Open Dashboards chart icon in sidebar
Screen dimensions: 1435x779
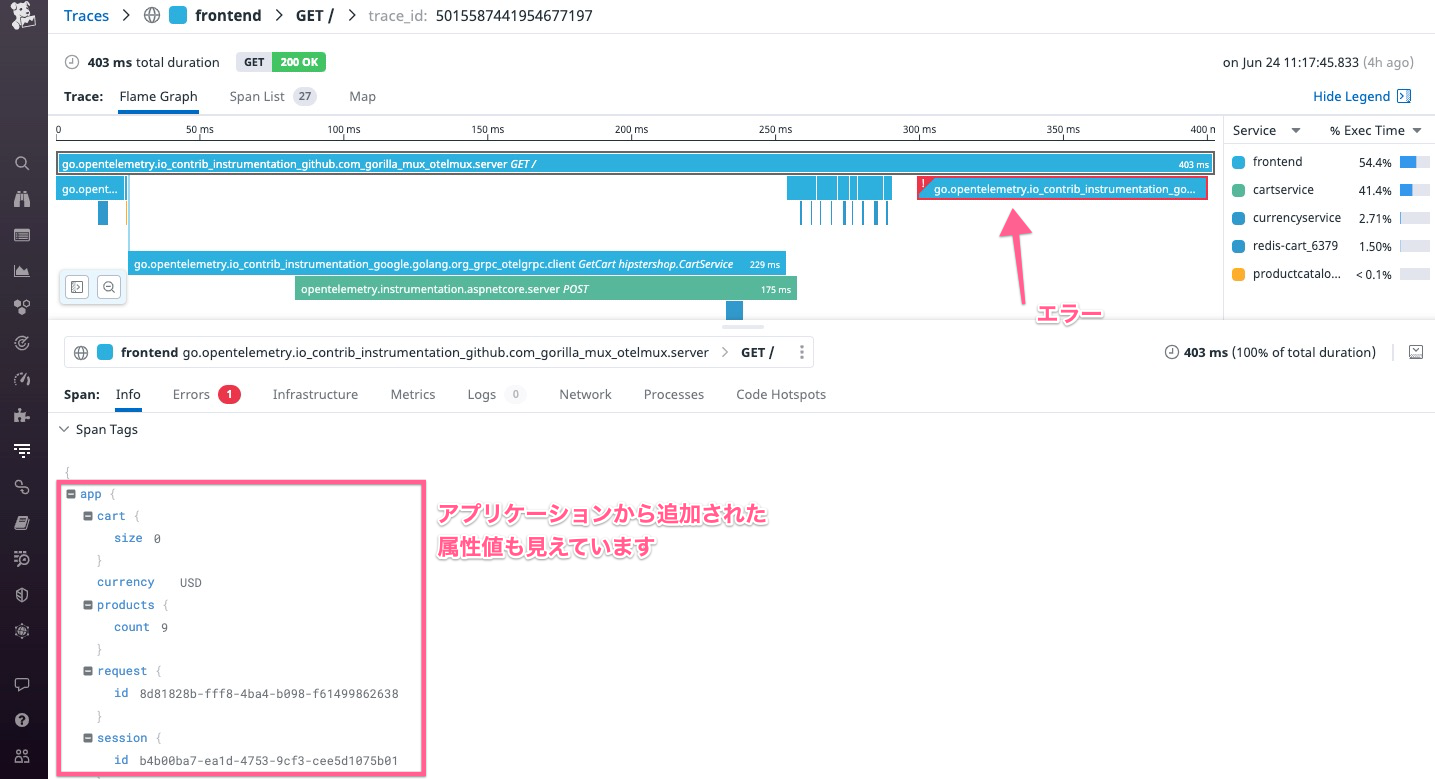22,271
